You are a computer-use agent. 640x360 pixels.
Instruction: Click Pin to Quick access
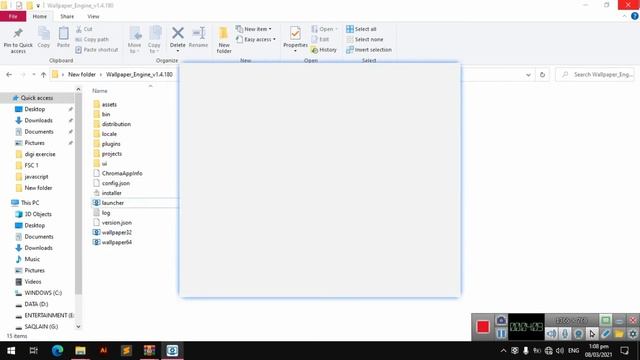click(18, 40)
